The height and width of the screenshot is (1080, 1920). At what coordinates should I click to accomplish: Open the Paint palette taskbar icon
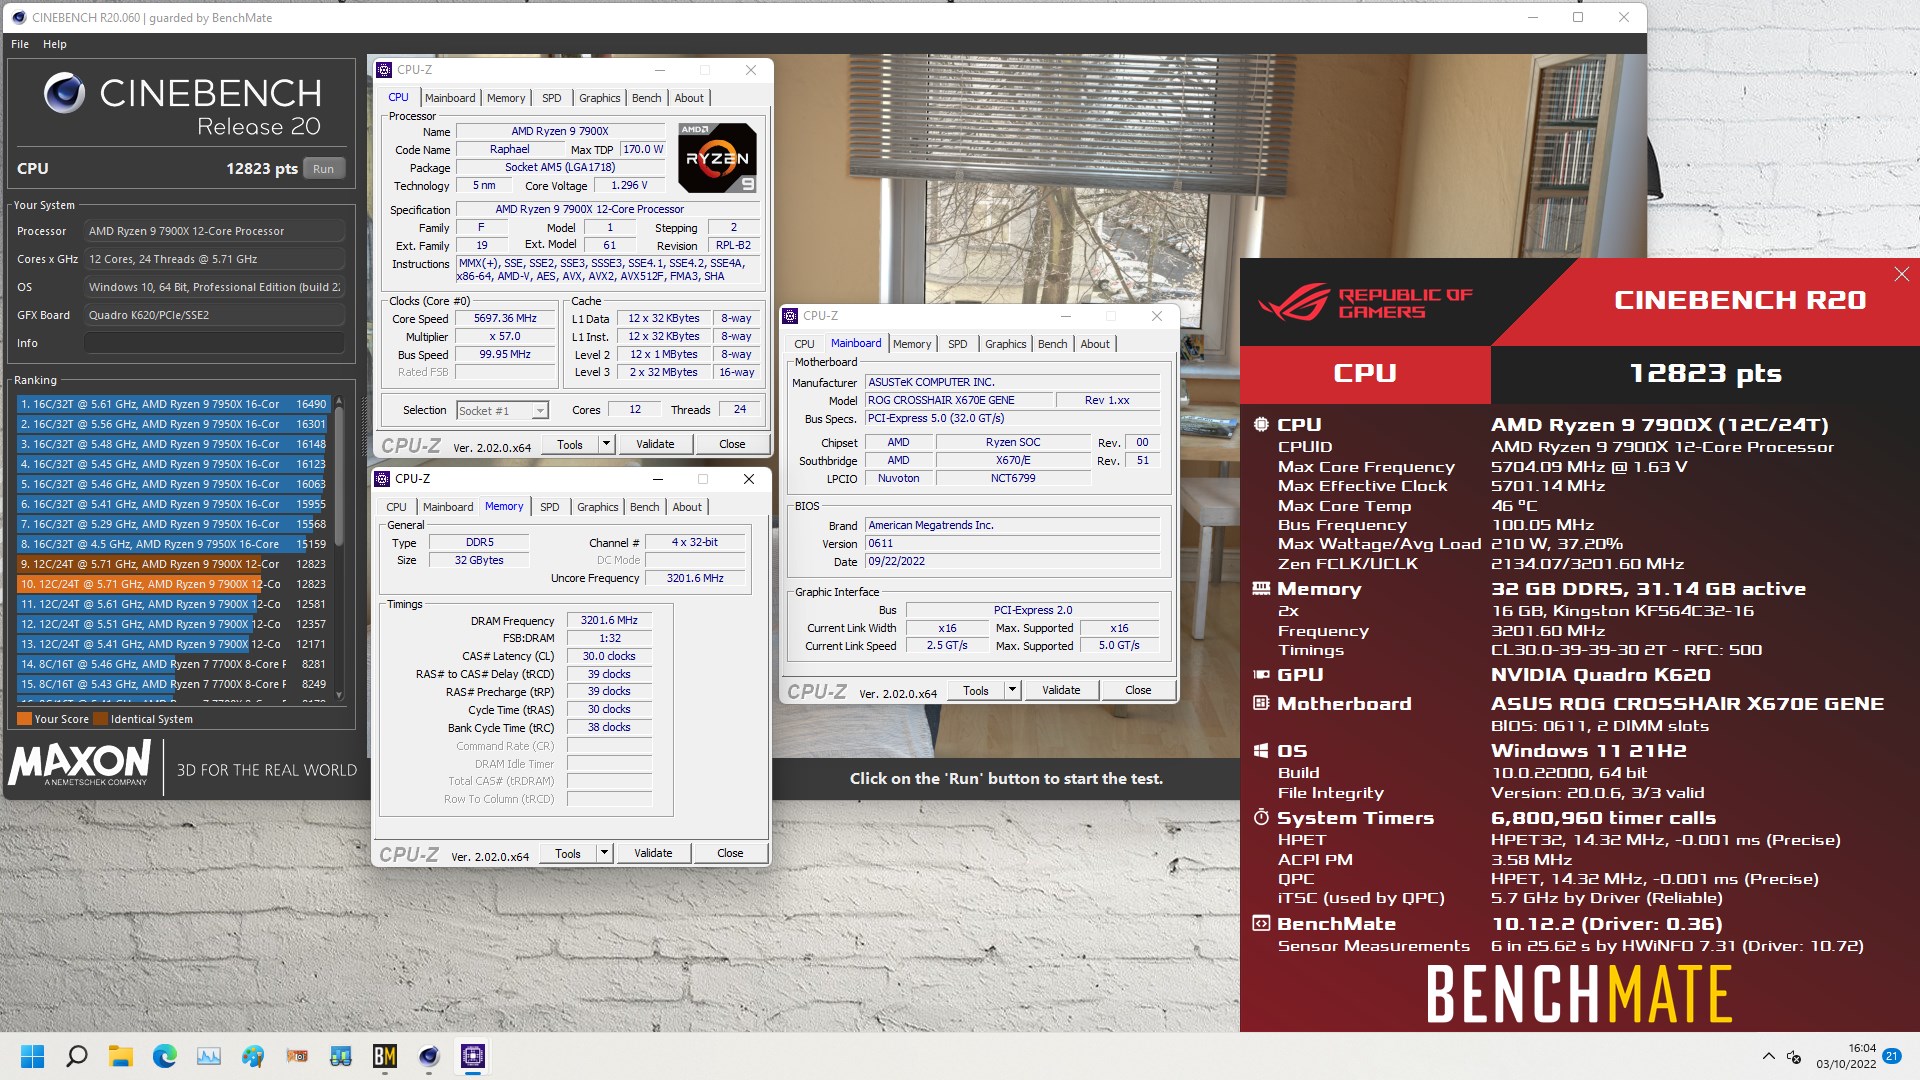(252, 1056)
